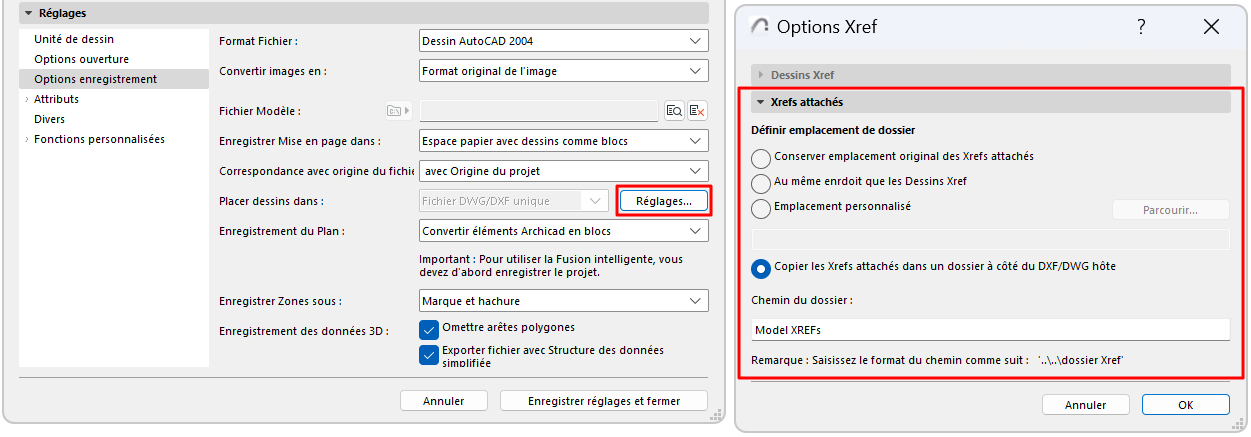This screenshot has height=437, width=1251.
Task: Open the Format Fichier dropdown
Action: coord(563,41)
